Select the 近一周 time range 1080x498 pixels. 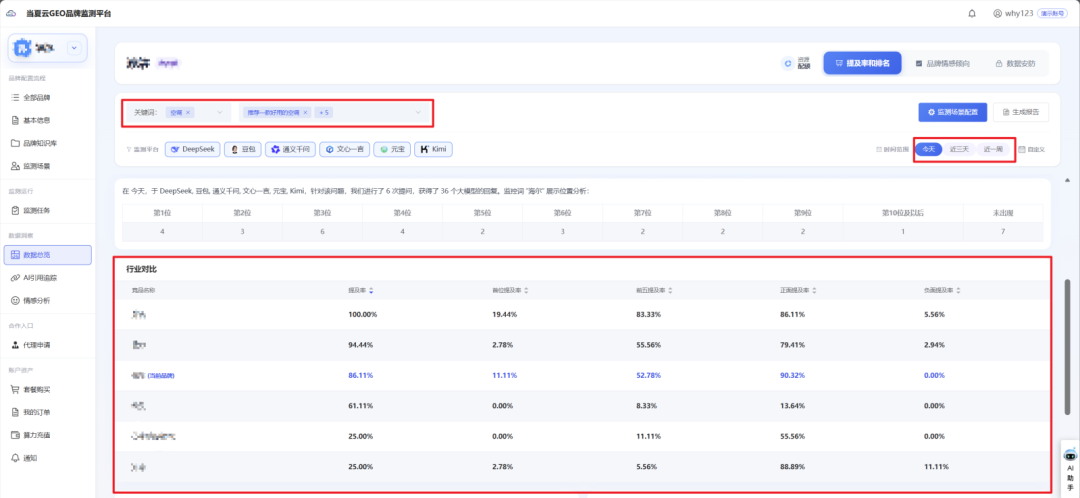993,149
